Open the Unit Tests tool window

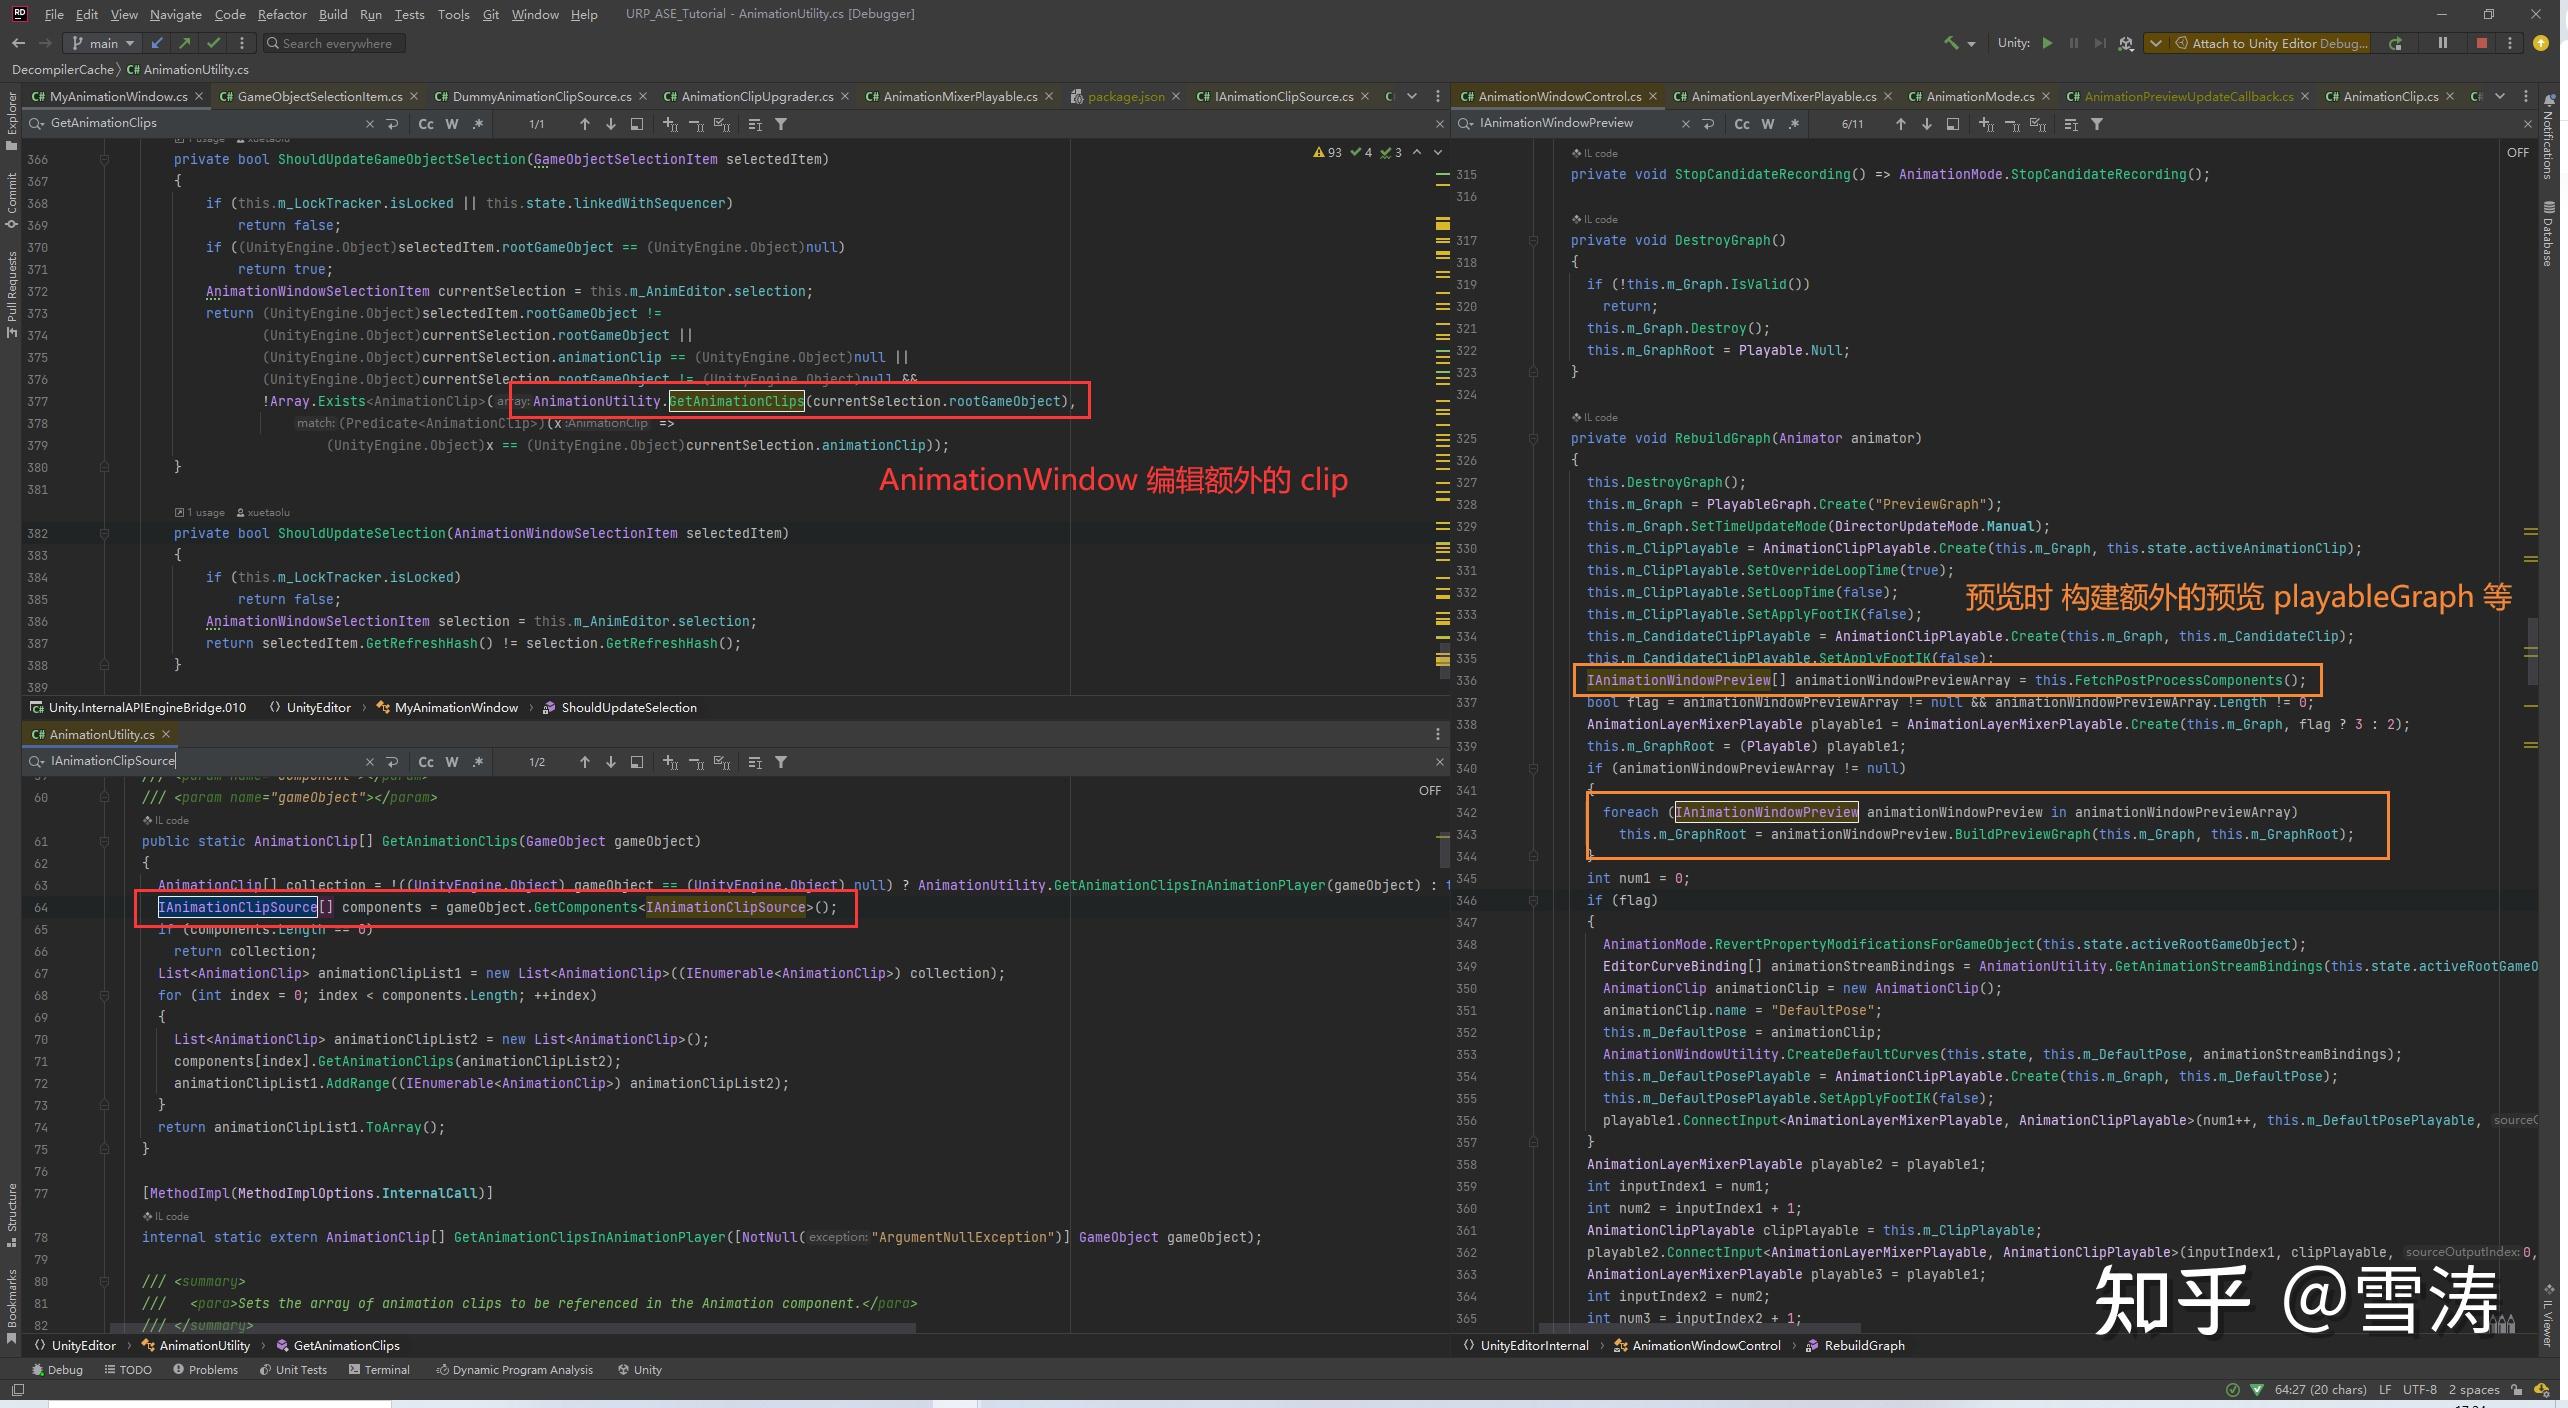click(293, 1370)
